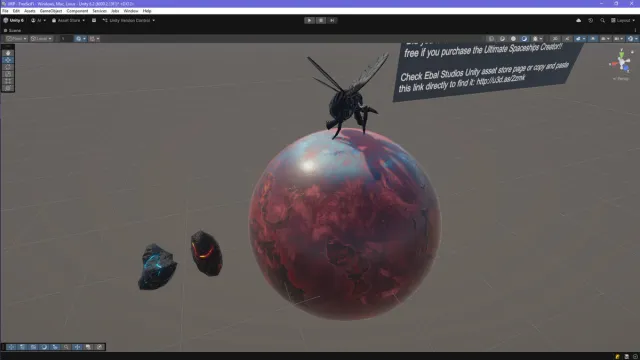
Task: Click the Pause button
Action: 321,20
